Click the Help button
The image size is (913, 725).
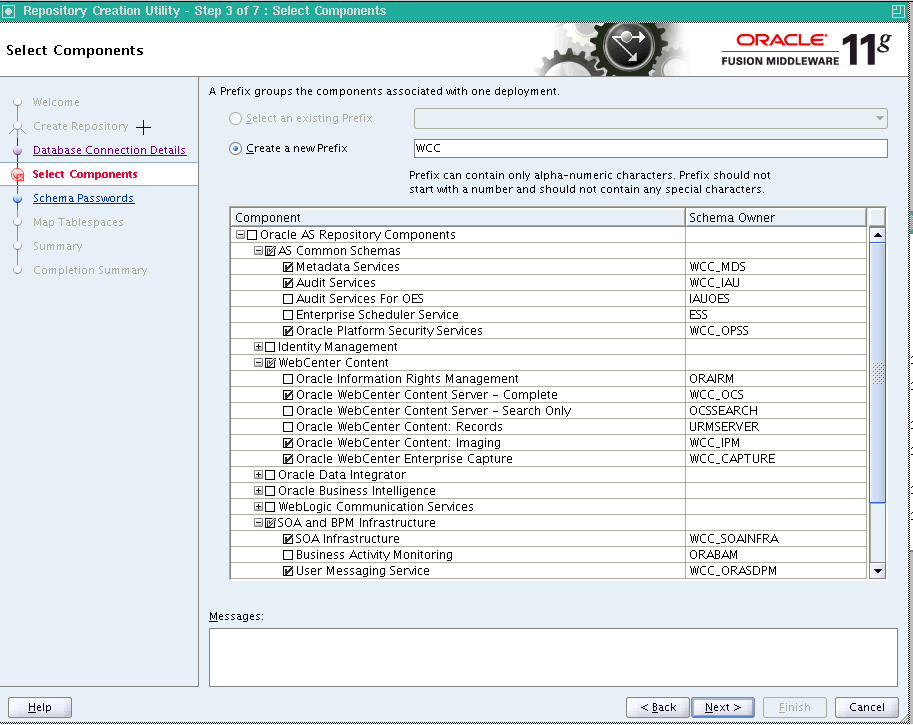coord(40,708)
